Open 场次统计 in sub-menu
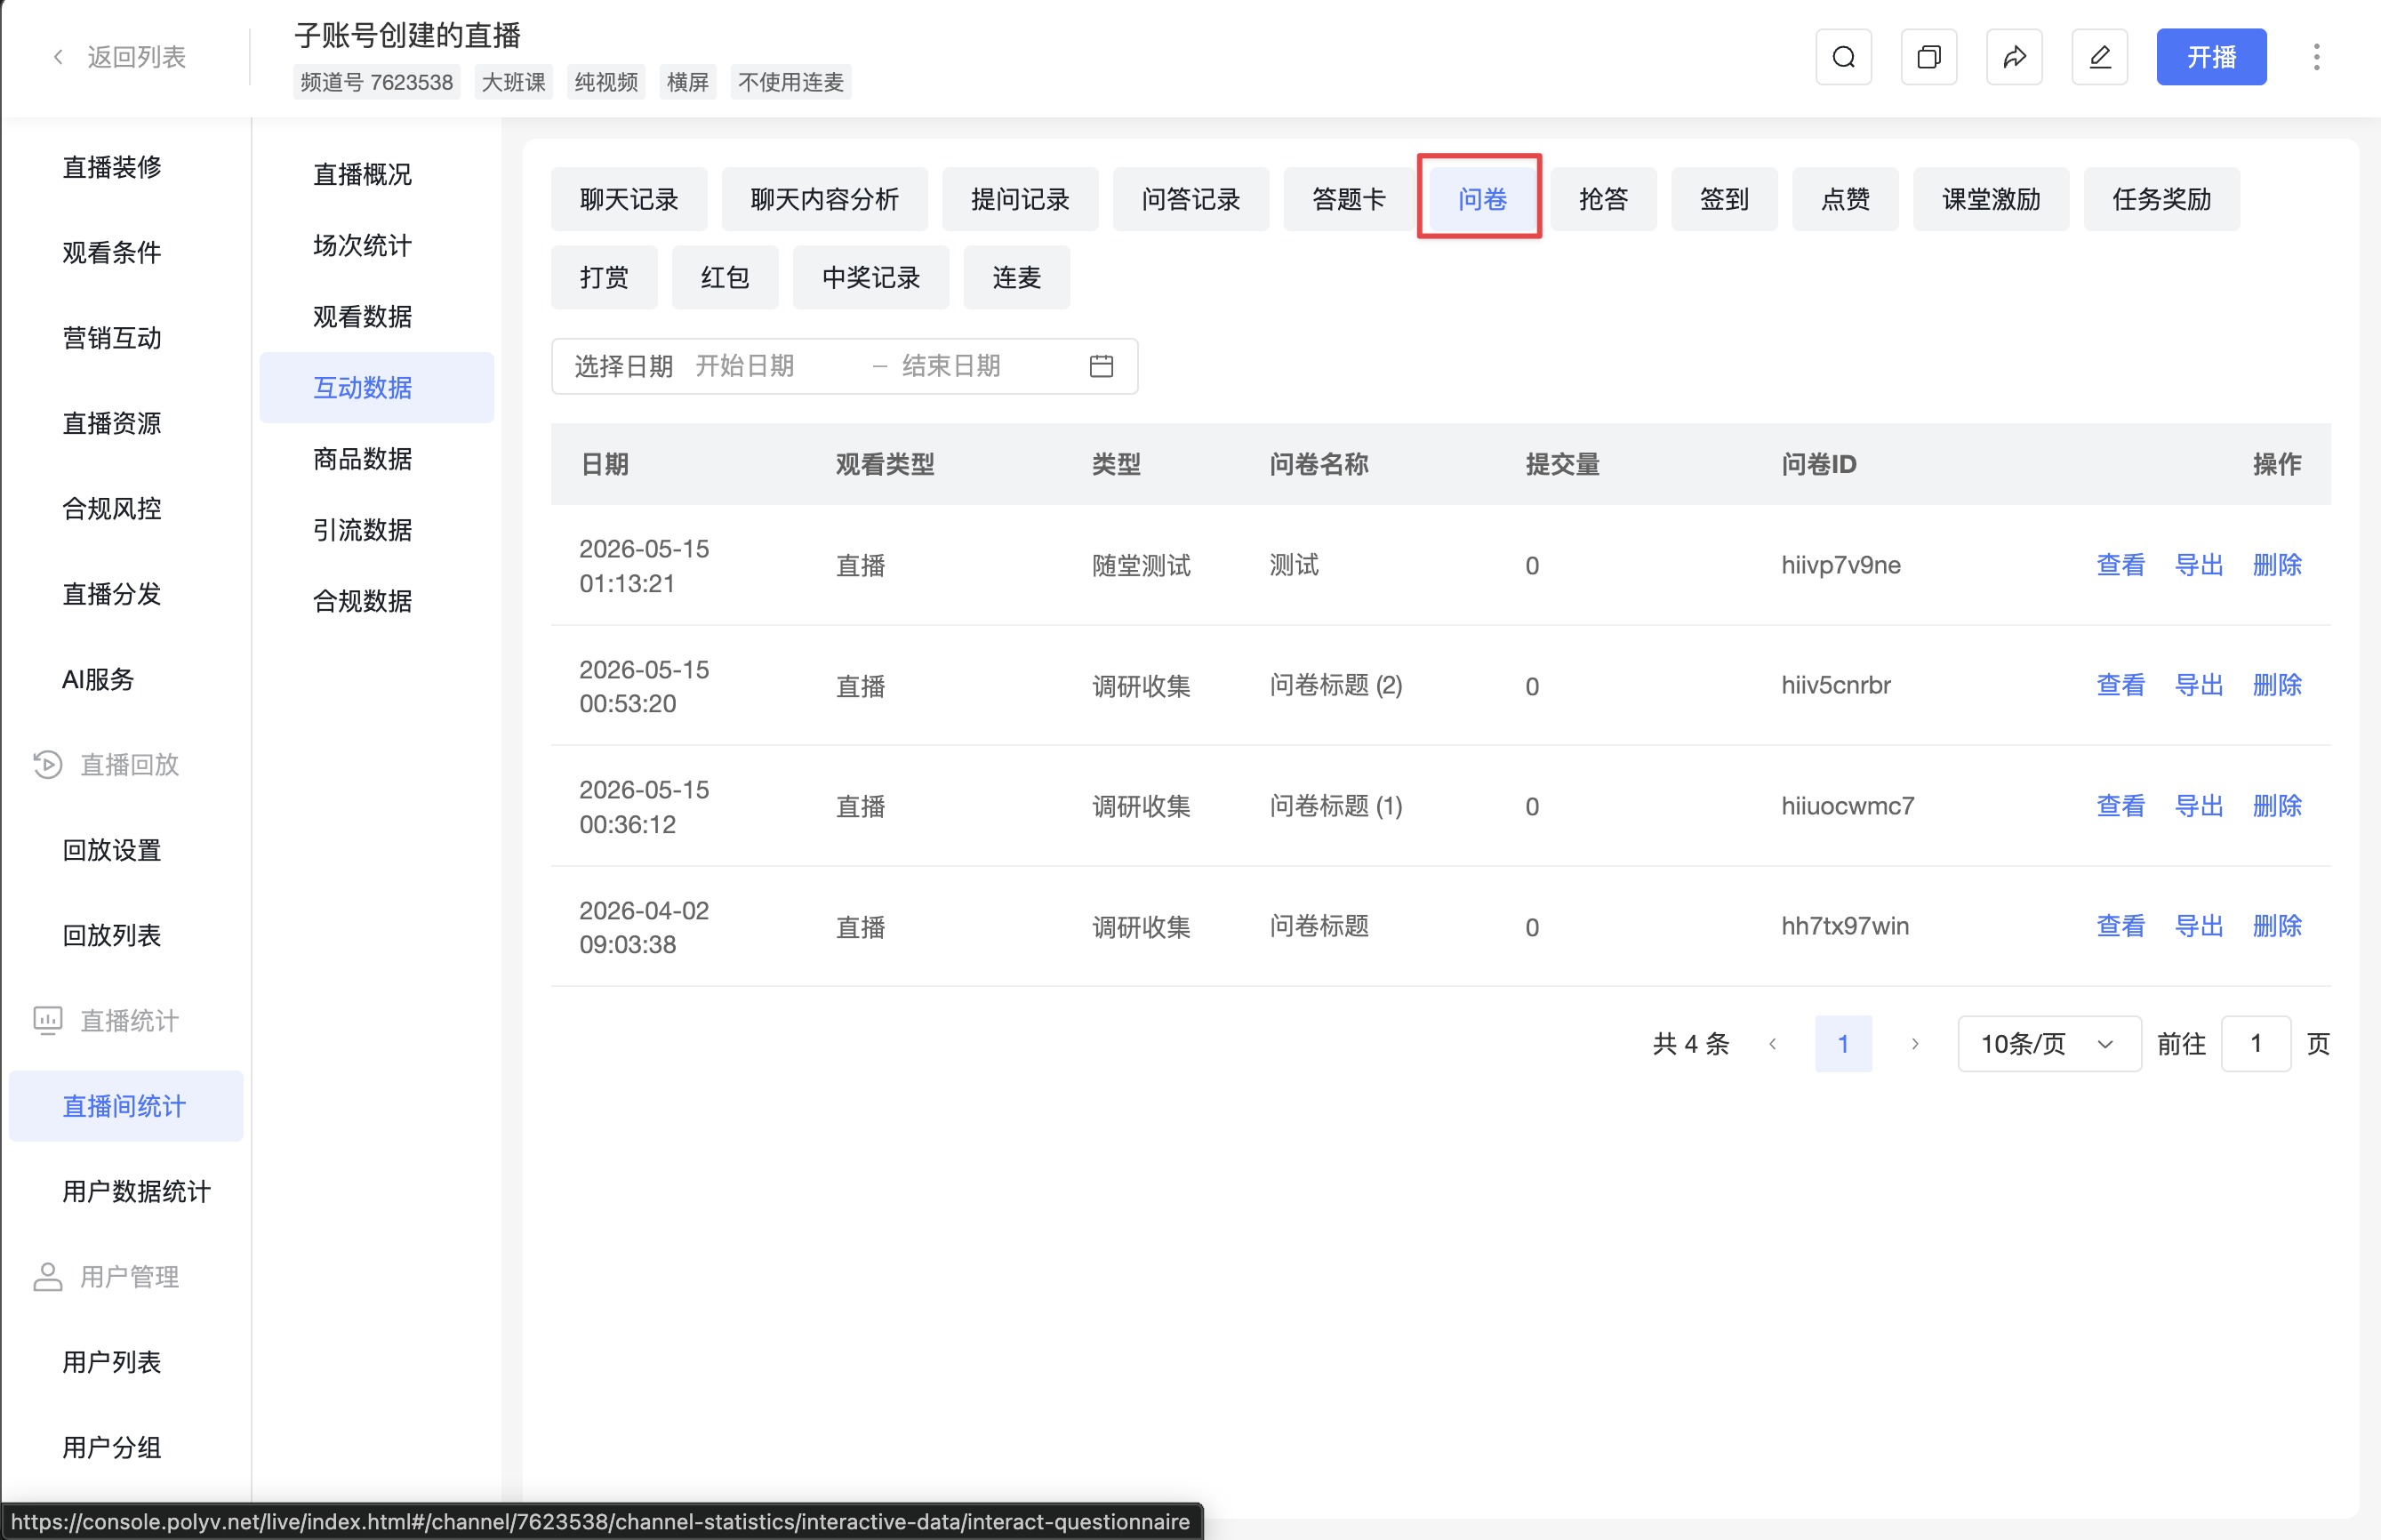The width and height of the screenshot is (2381, 1540). (362, 245)
